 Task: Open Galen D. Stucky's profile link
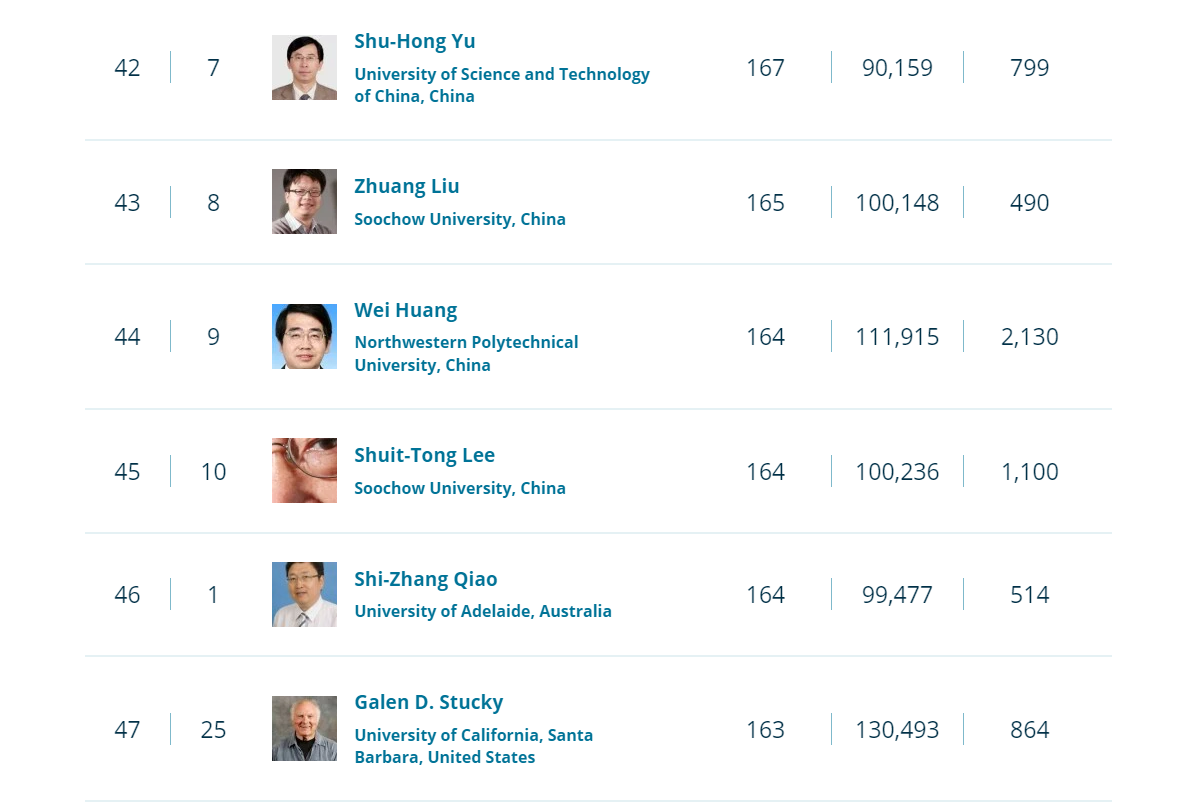tap(428, 702)
